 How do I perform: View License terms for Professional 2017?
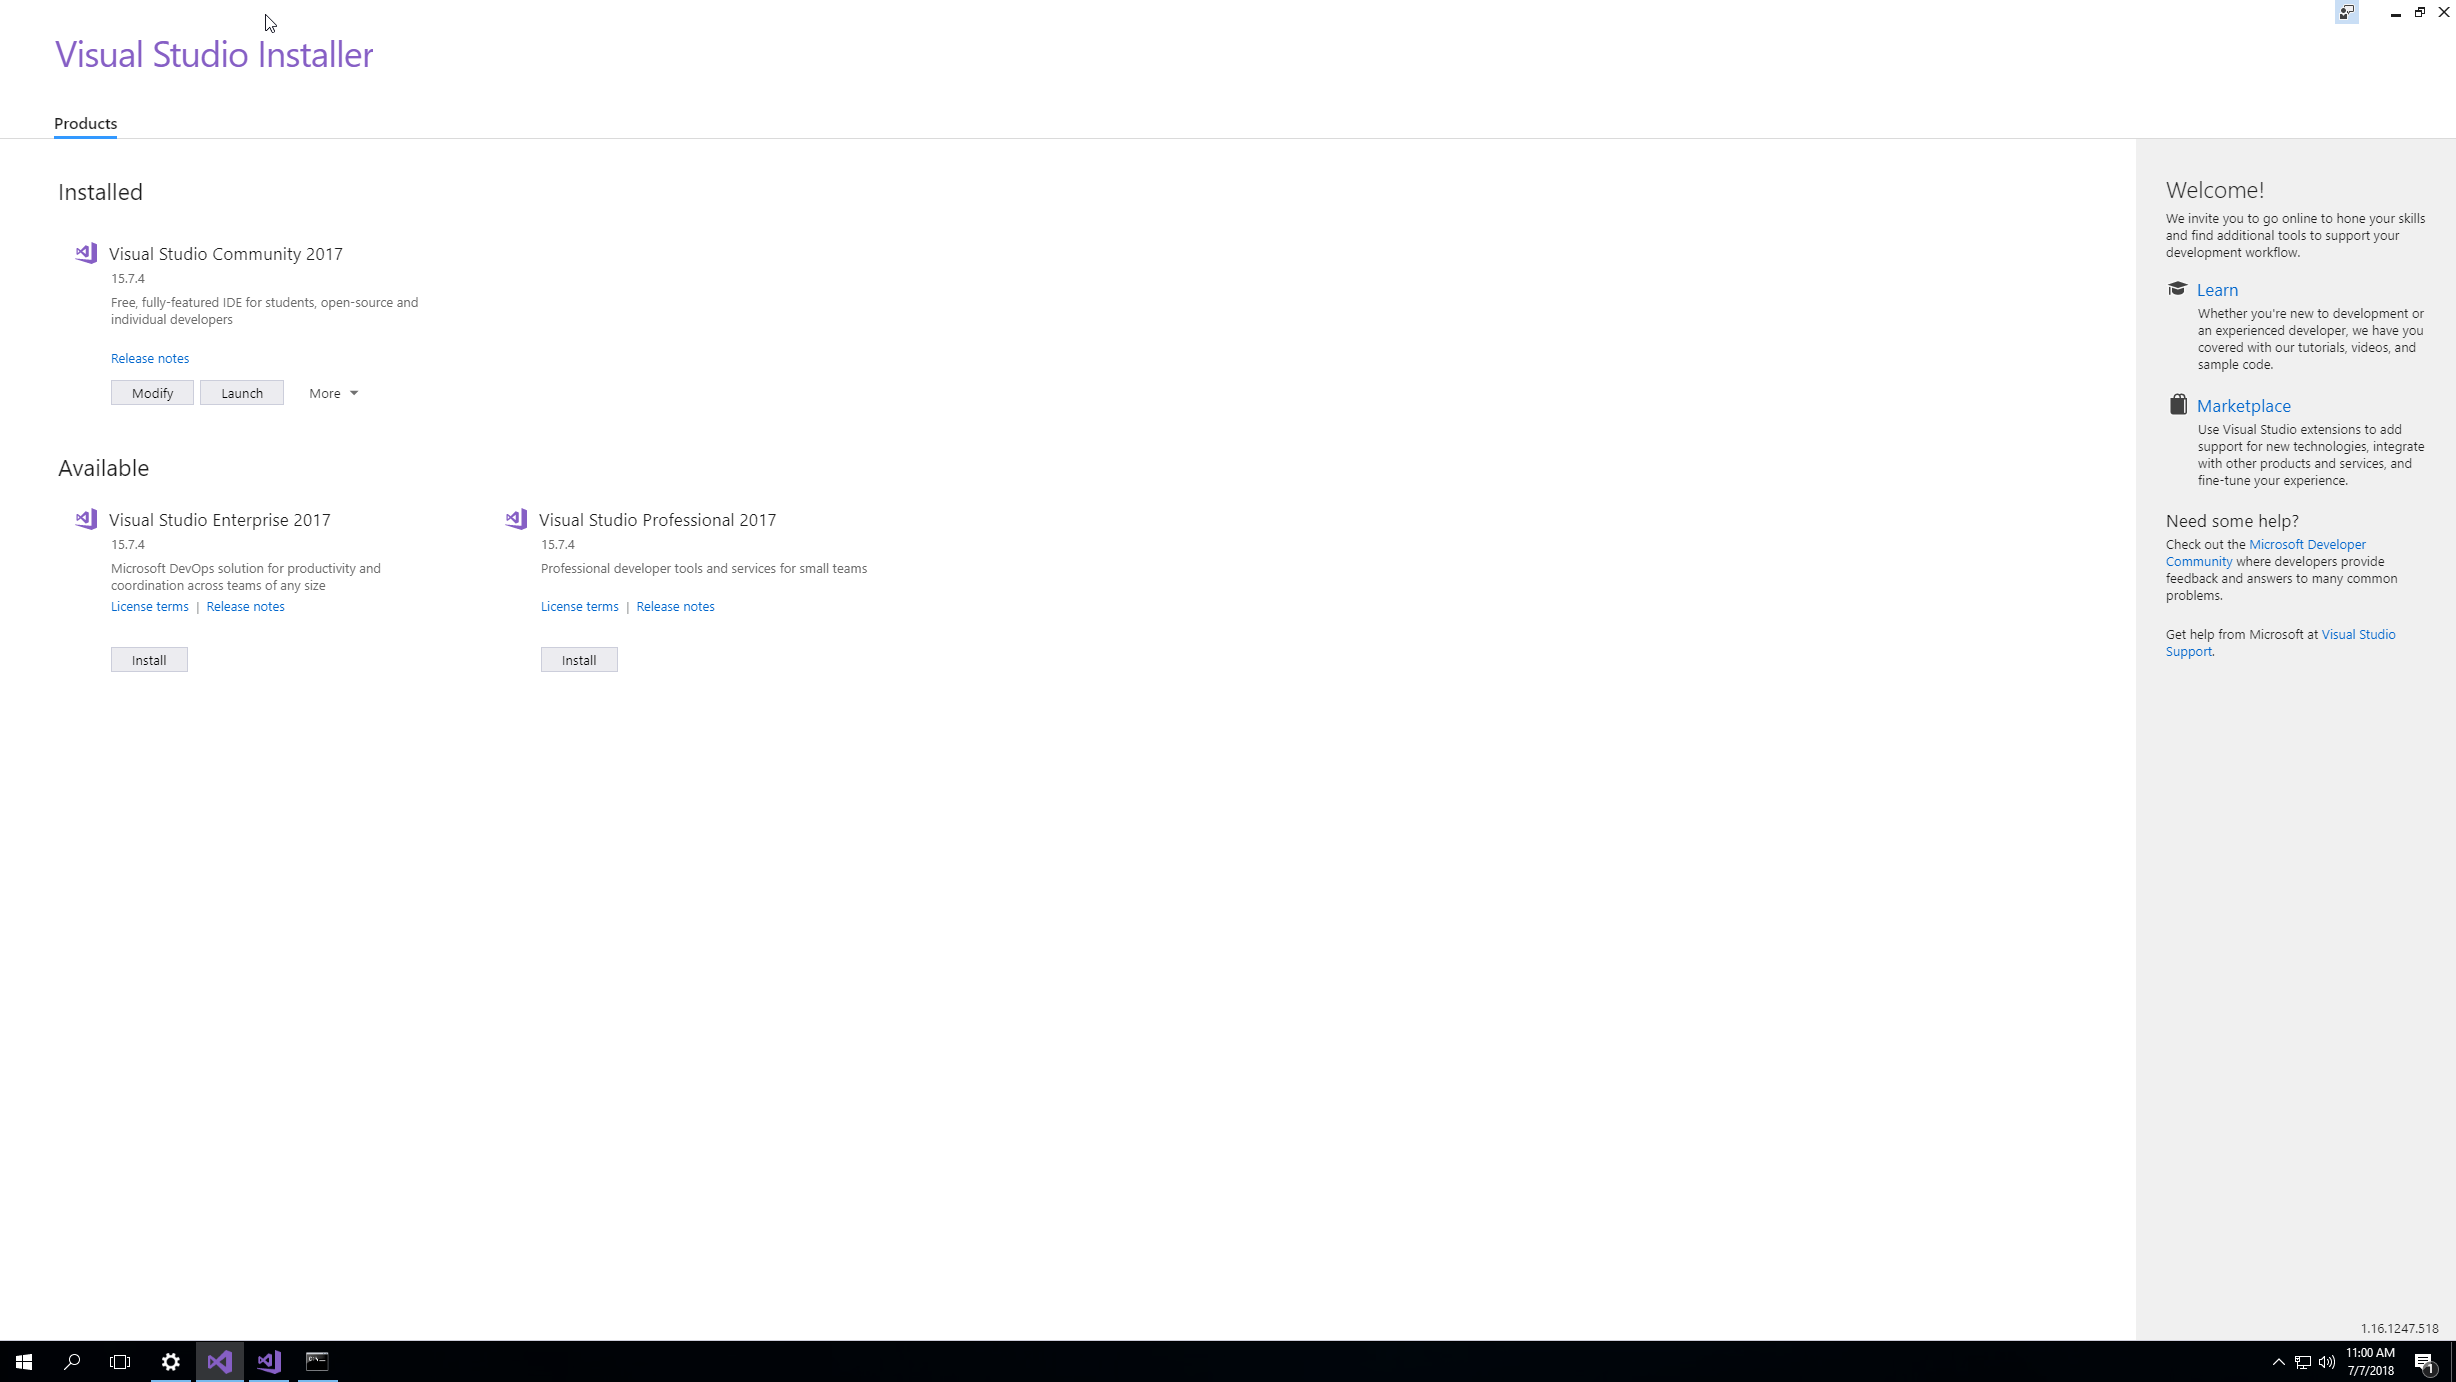[x=578, y=606]
